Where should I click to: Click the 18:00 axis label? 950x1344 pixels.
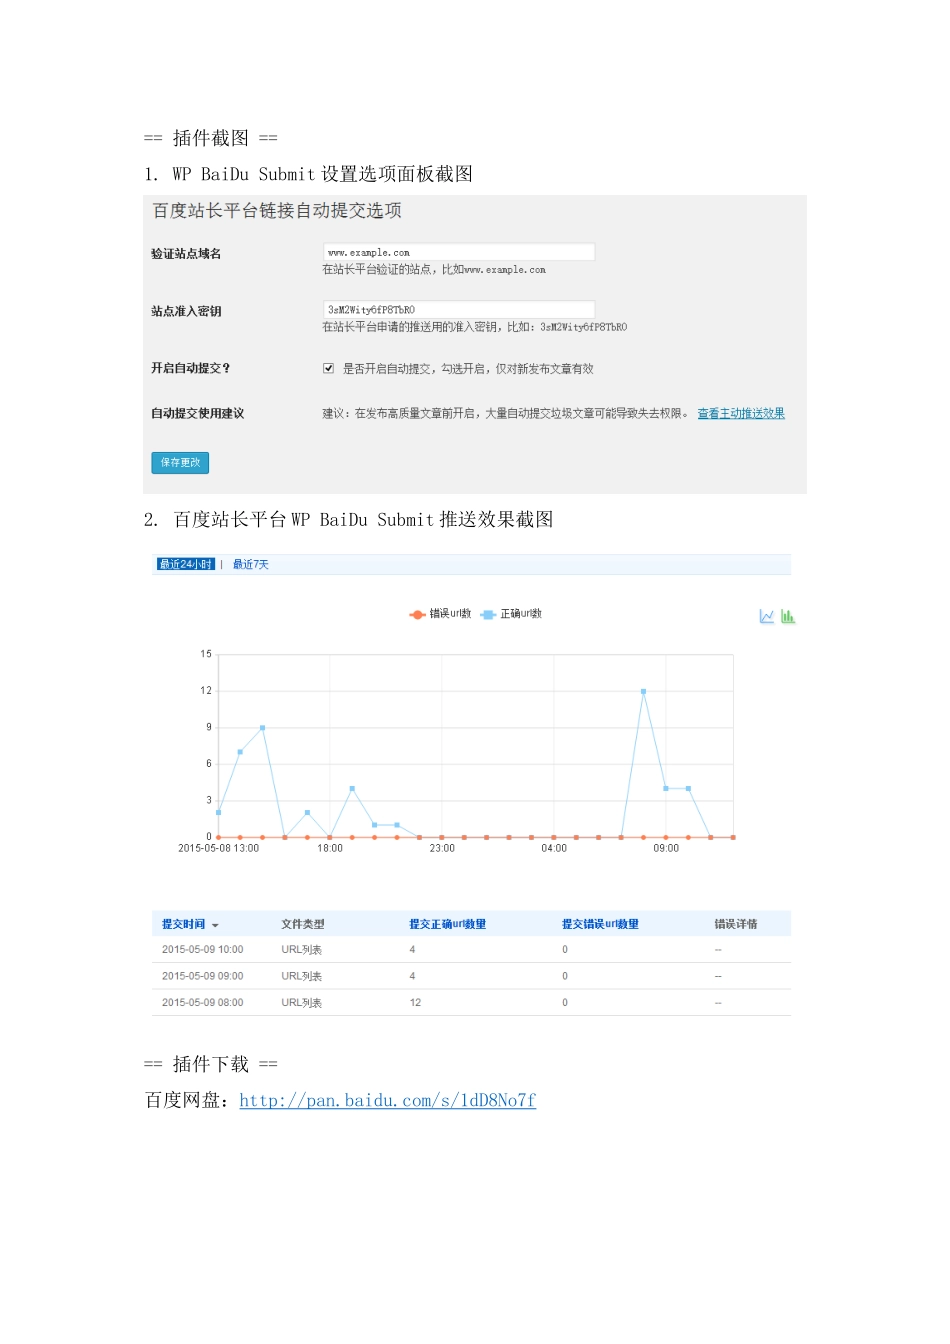(330, 848)
